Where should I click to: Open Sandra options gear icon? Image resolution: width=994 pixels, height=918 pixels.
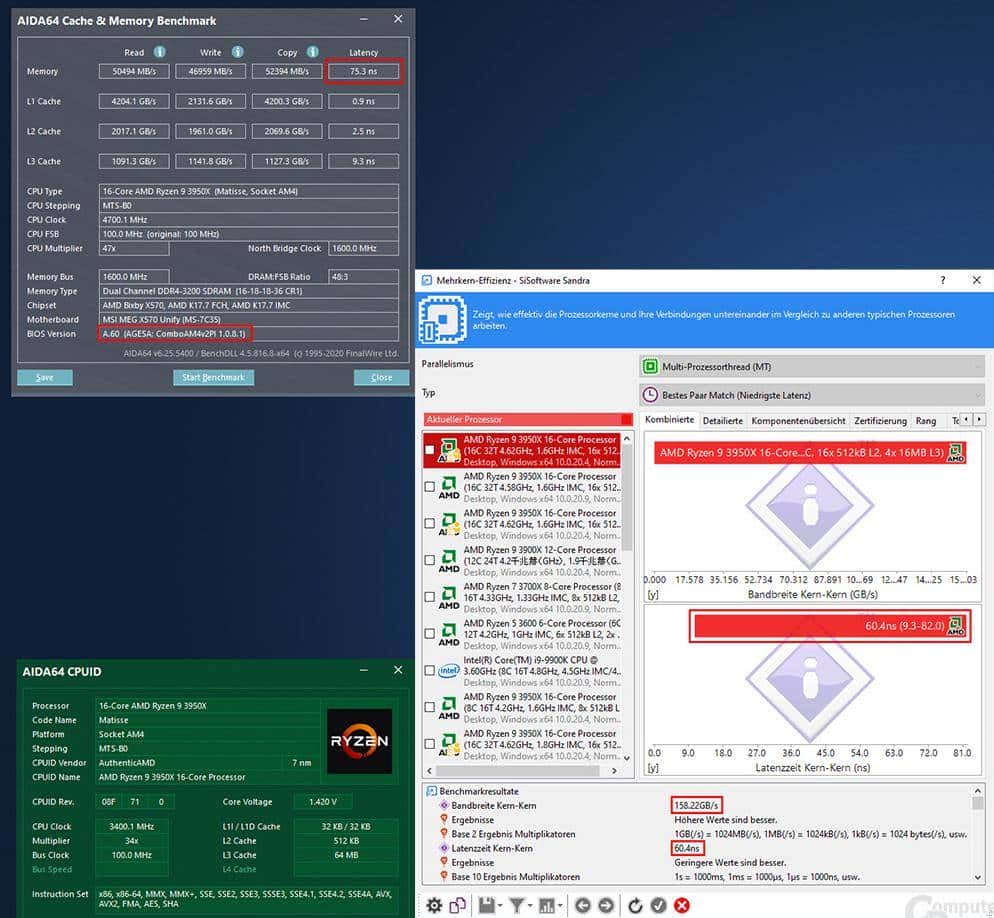(x=434, y=905)
